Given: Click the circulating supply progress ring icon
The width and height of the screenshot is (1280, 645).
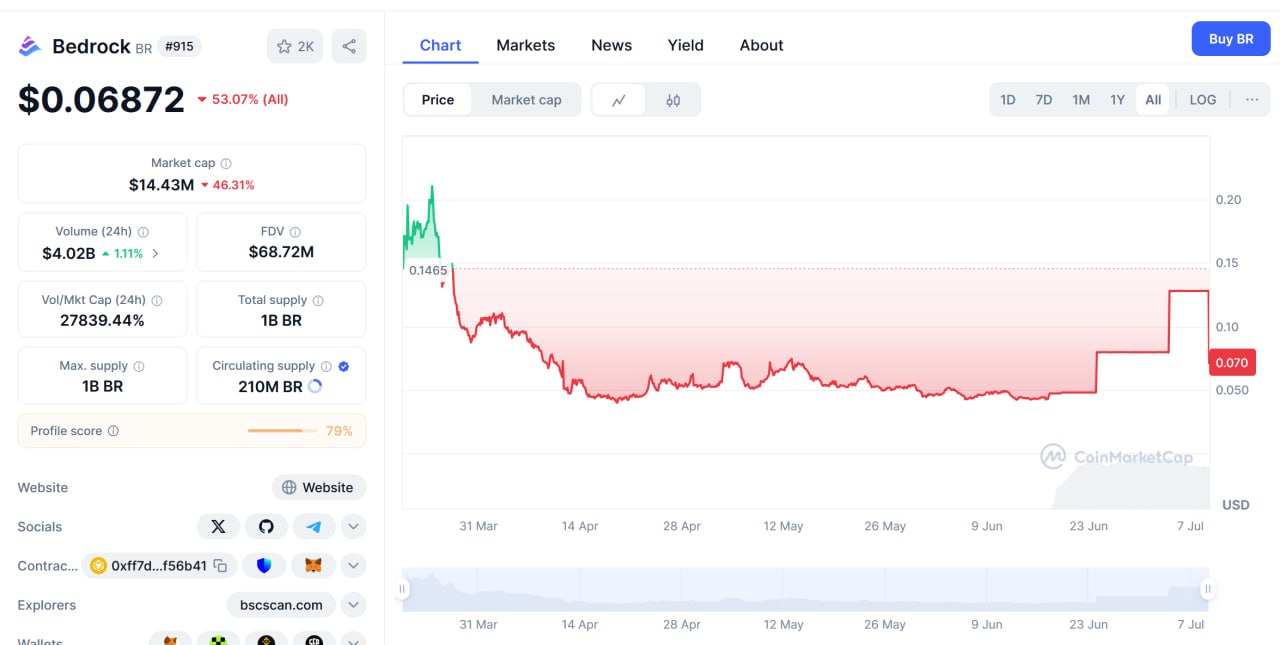Looking at the screenshot, I should [315, 386].
